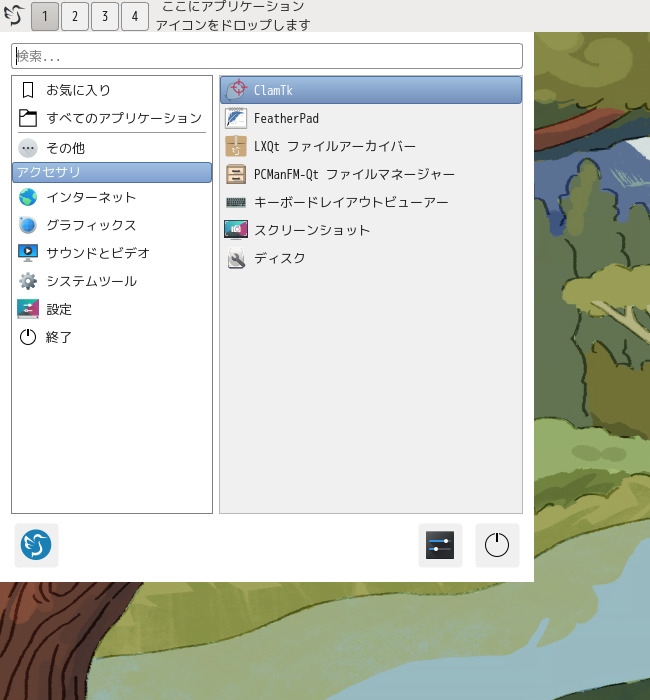Switch to workspace 4
650x700 pixels.
[x=135, y=17]
